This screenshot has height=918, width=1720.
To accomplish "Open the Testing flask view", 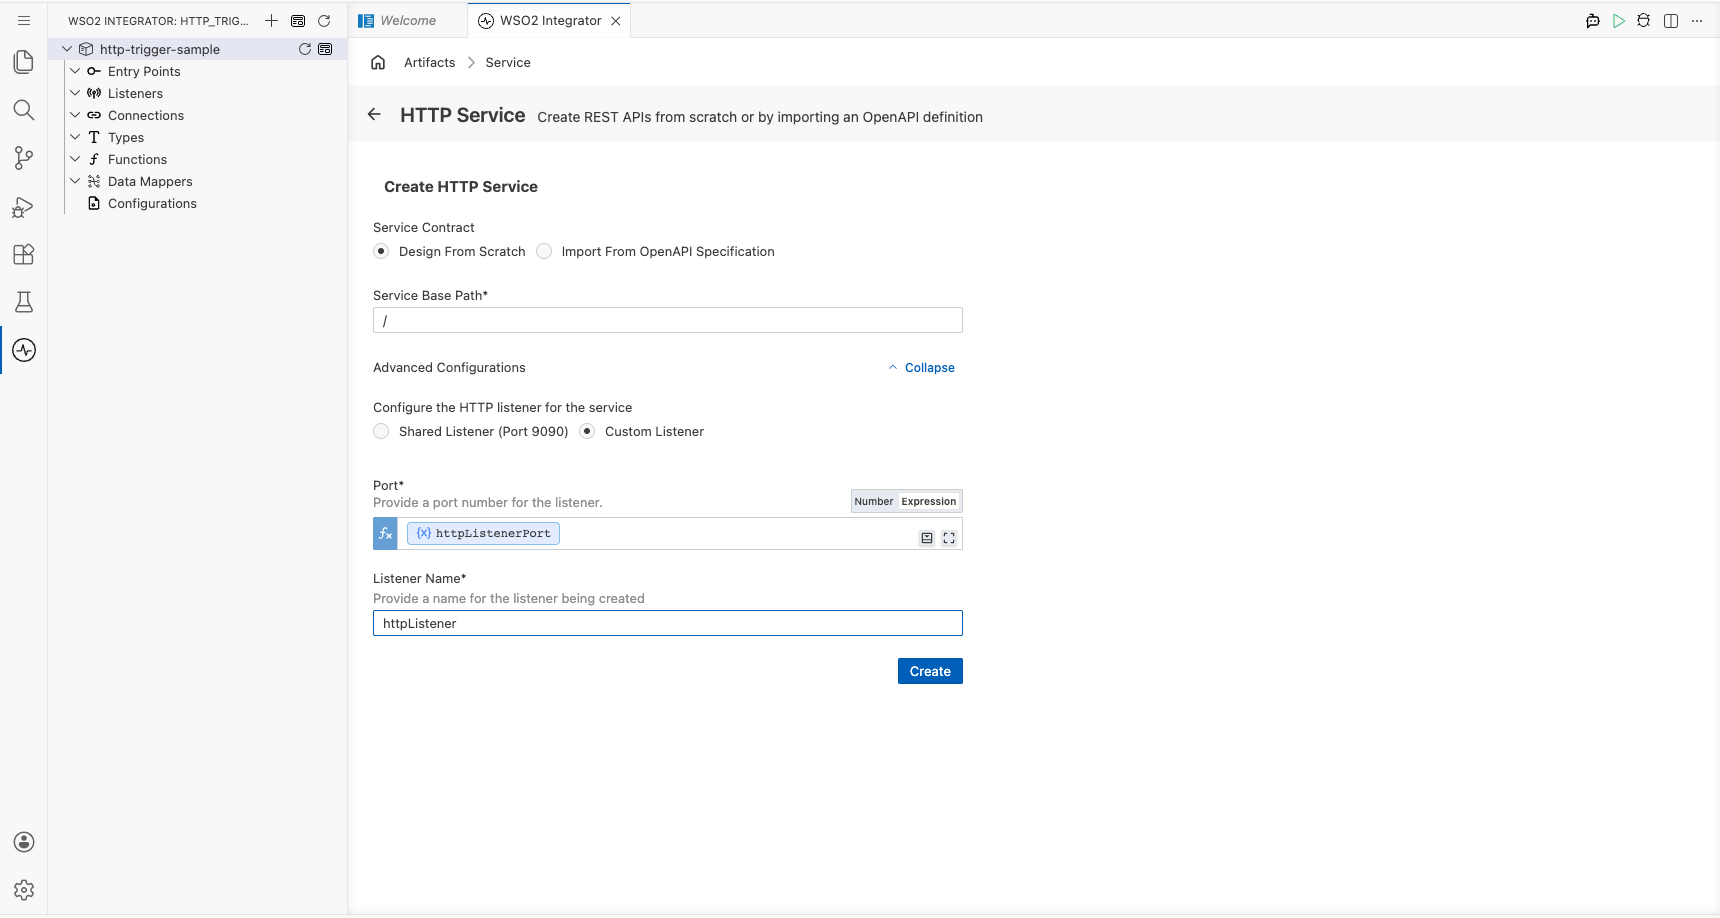I will pos(24,302).
